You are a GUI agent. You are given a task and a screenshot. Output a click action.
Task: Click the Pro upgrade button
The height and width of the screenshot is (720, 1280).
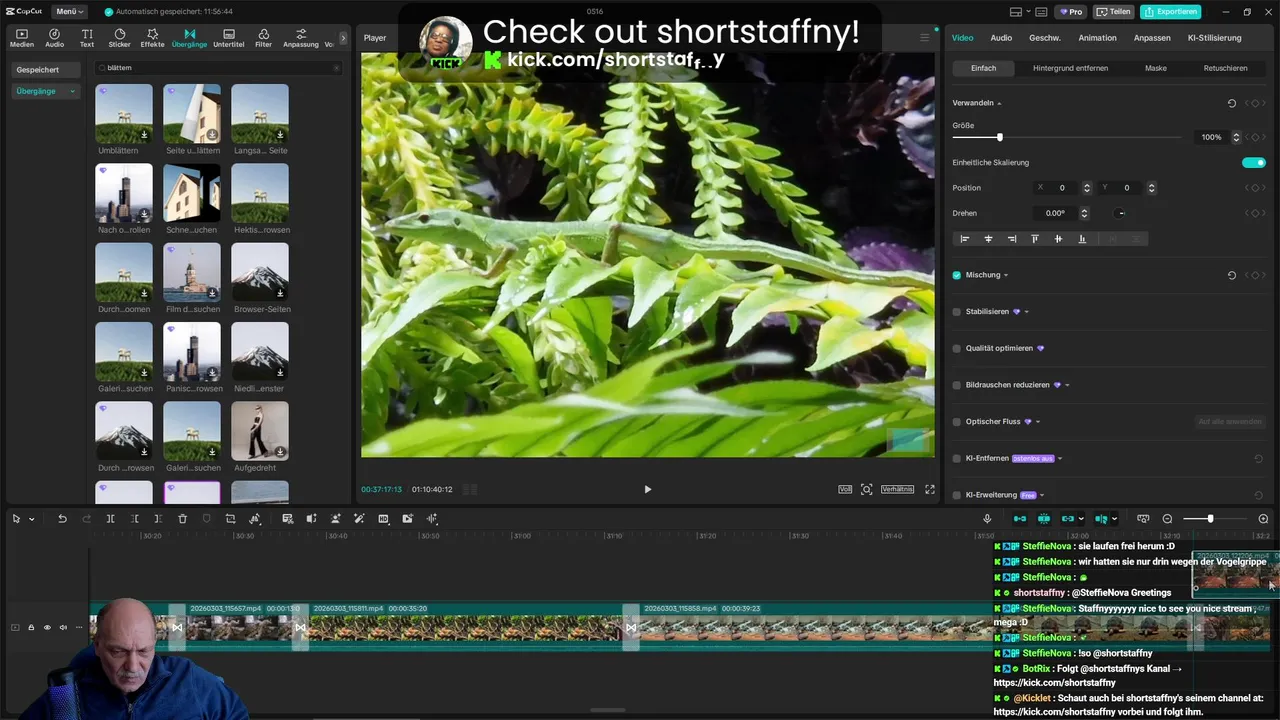point(1071,12)
